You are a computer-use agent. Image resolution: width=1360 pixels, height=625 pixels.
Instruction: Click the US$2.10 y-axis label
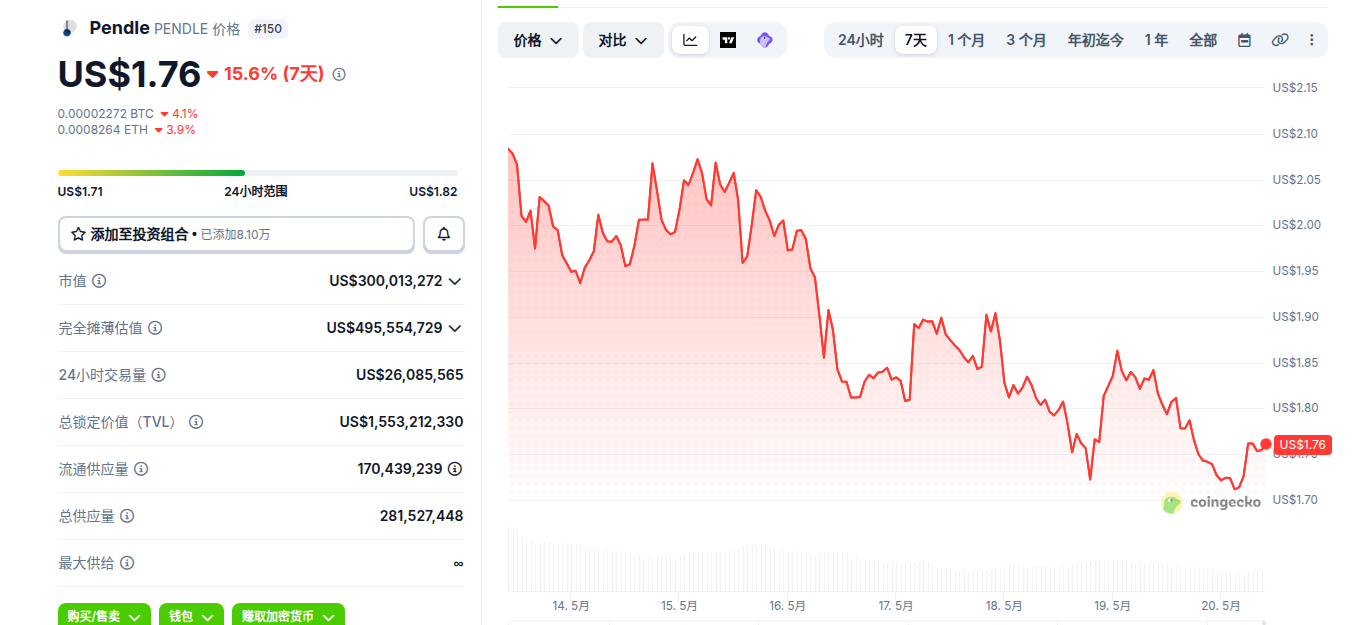[1295, 134]
